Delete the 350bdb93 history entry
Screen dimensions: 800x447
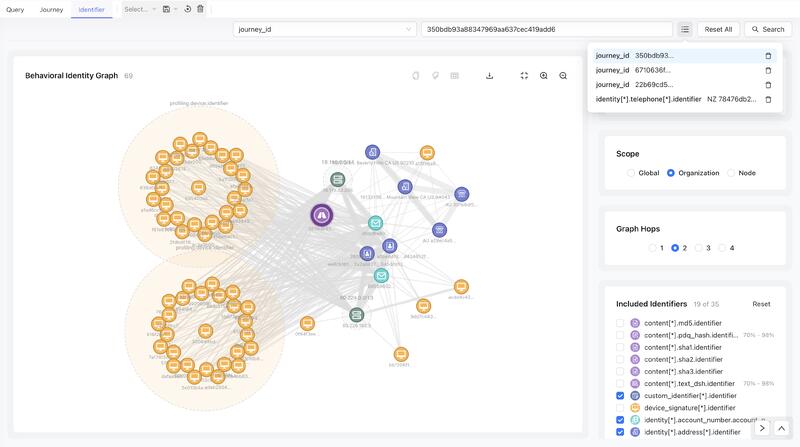[768, 56]
